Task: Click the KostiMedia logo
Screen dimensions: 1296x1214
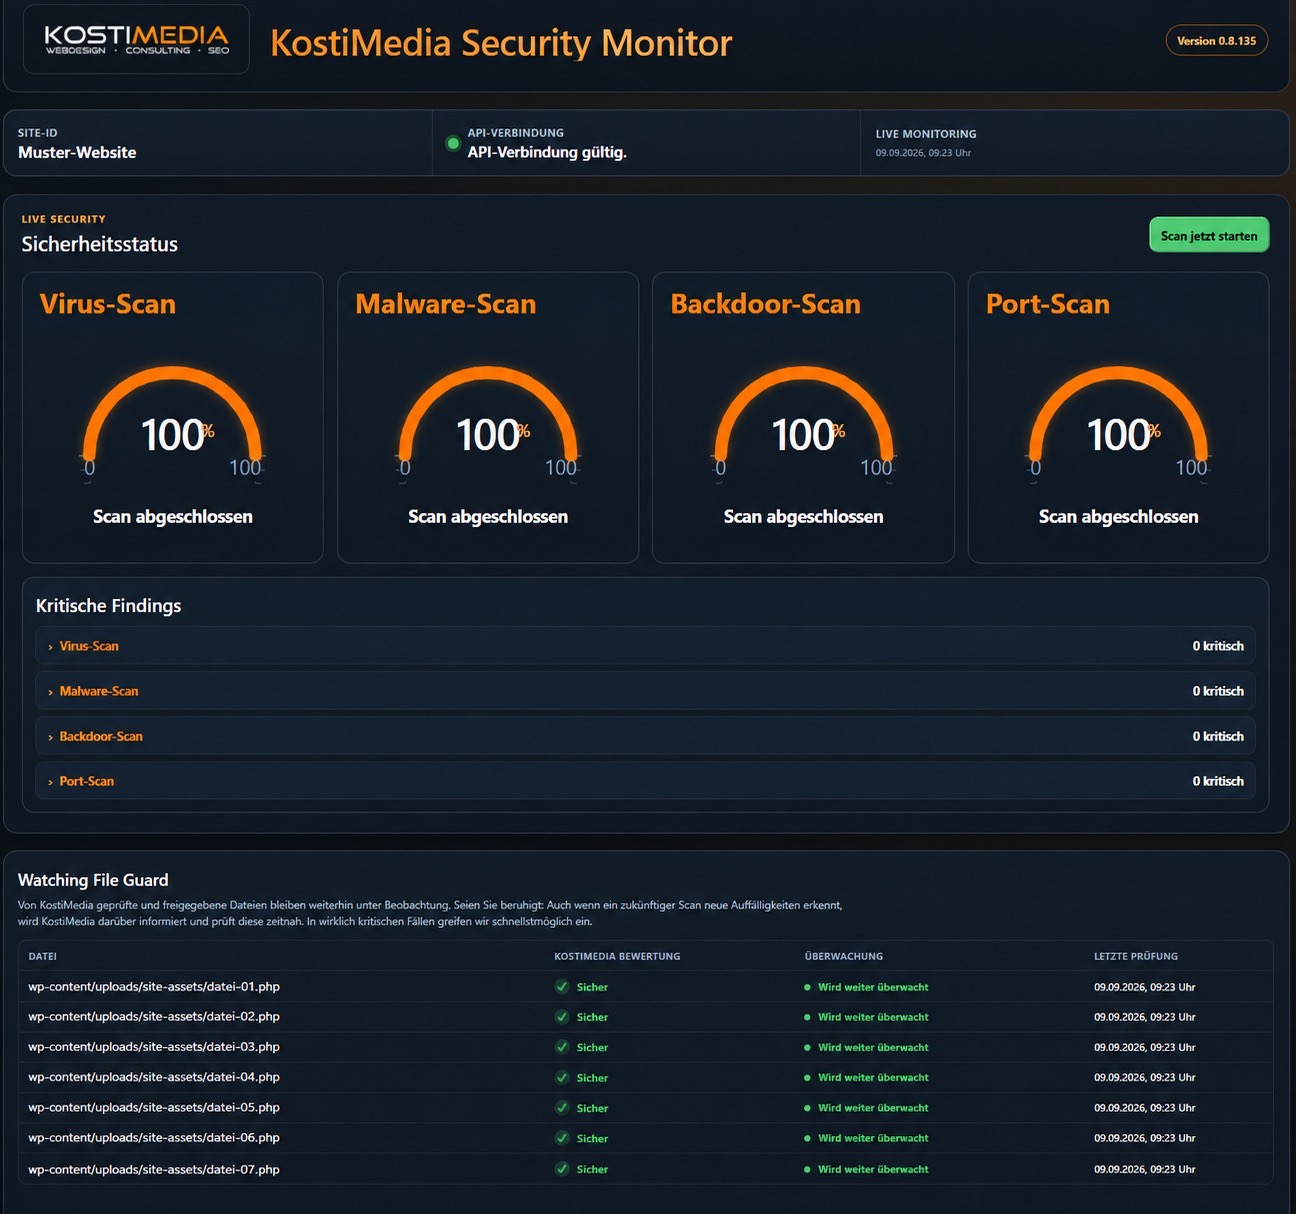Action: coord(137,39)
